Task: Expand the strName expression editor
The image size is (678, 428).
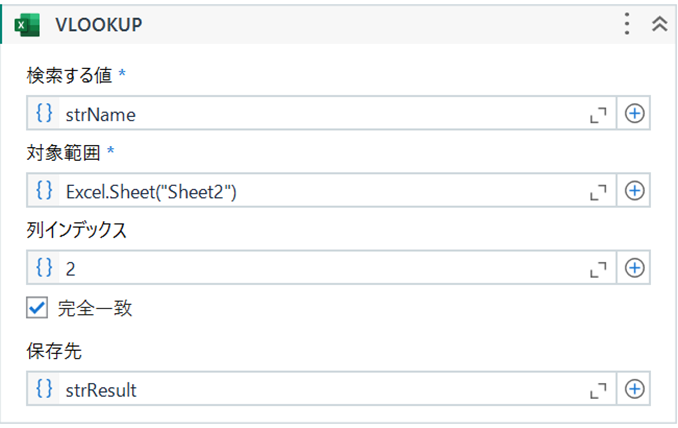Action: point(599,115)
